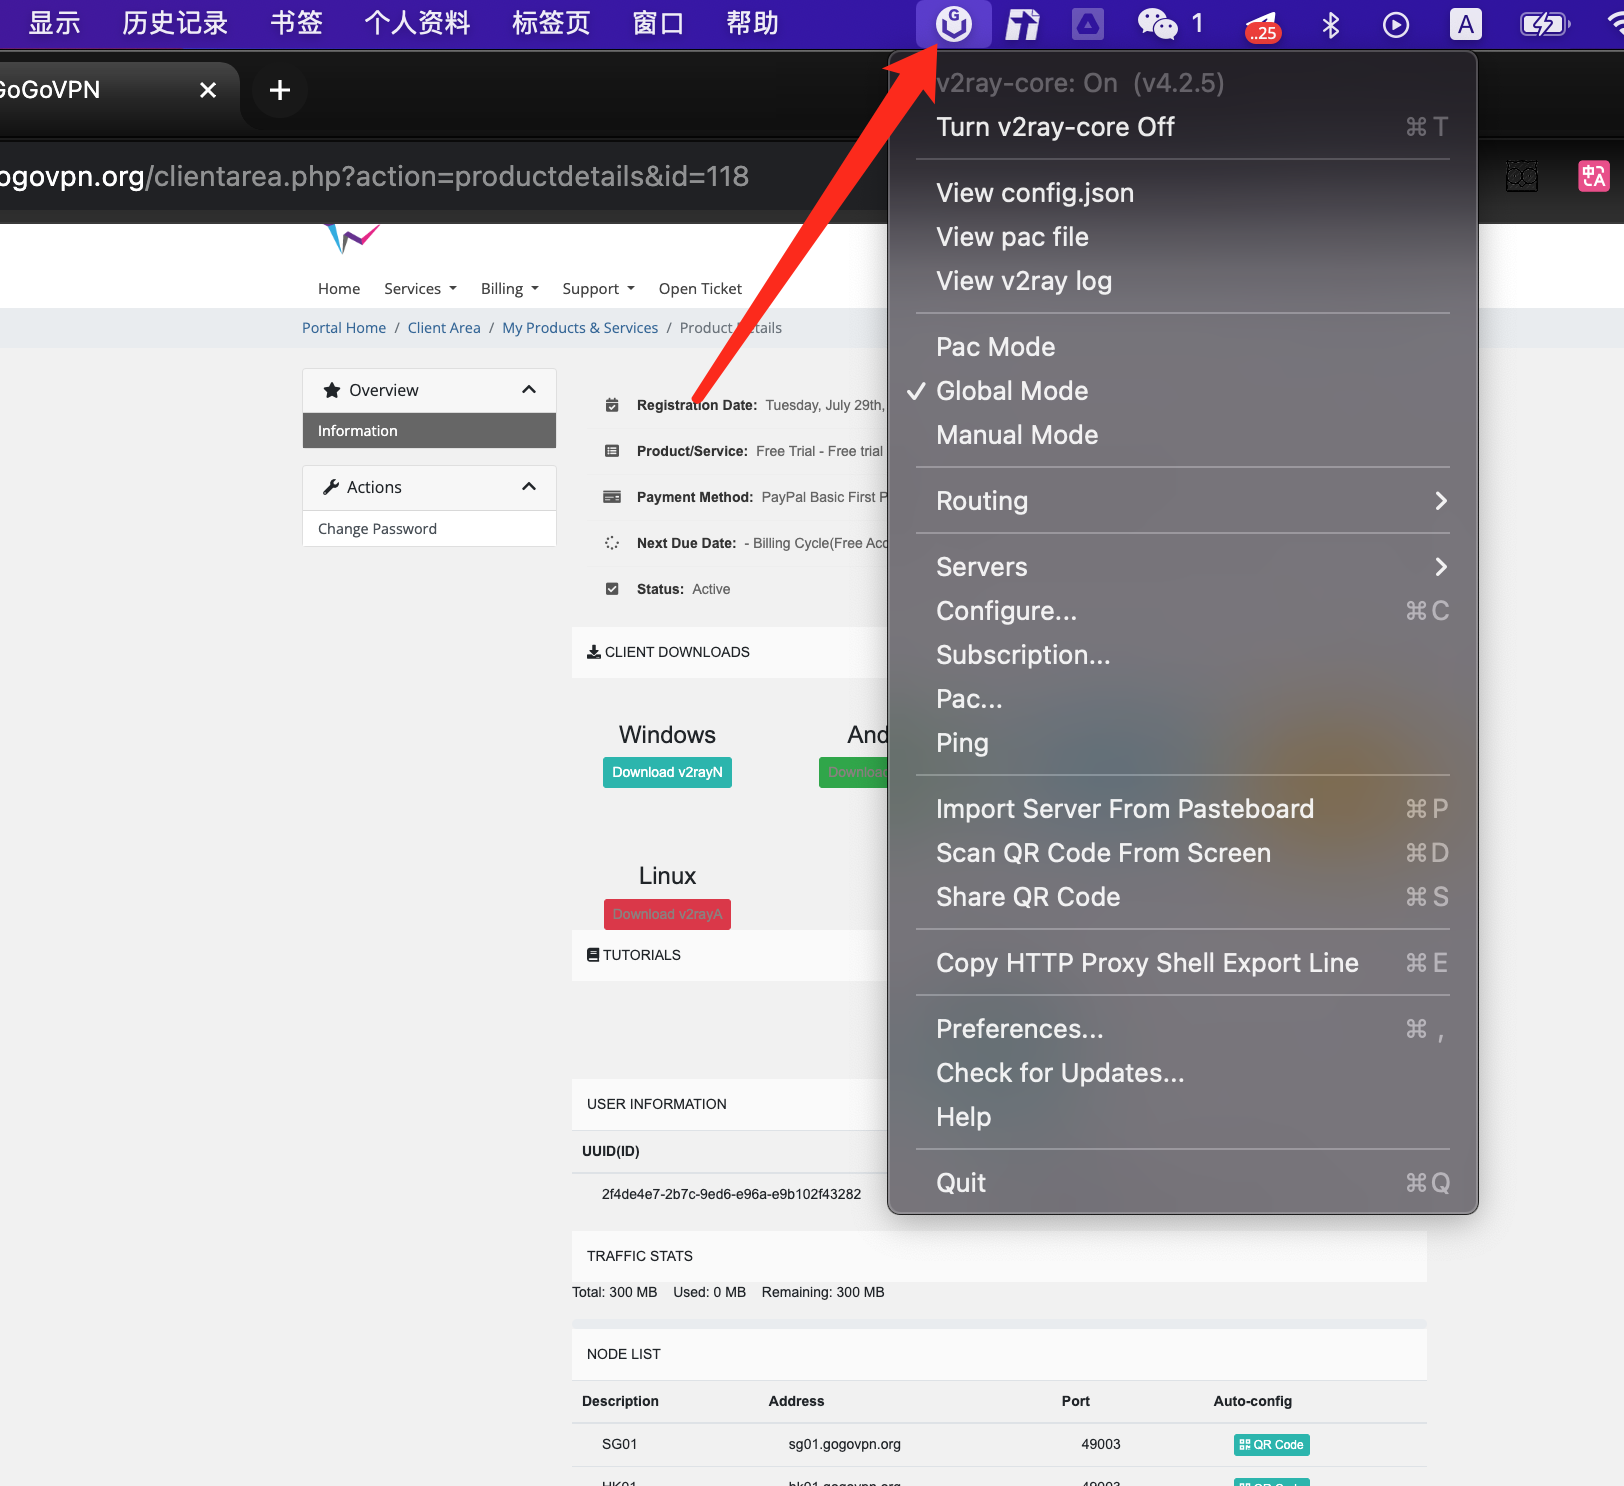Follow the My Products & Services breadcrumb
The width and height of the screenshot is (1624, 1486).
point(580,328)
